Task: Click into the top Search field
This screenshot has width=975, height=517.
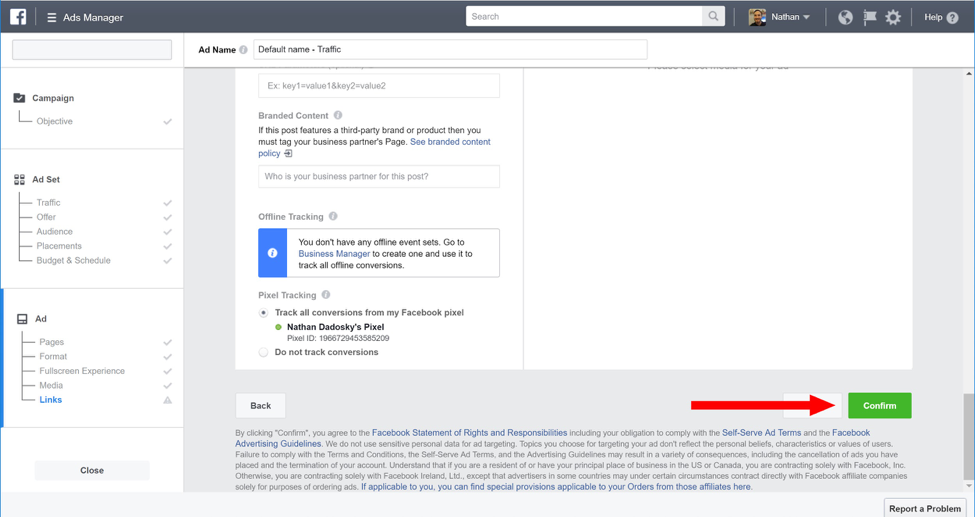Action: tap(584, 17)
